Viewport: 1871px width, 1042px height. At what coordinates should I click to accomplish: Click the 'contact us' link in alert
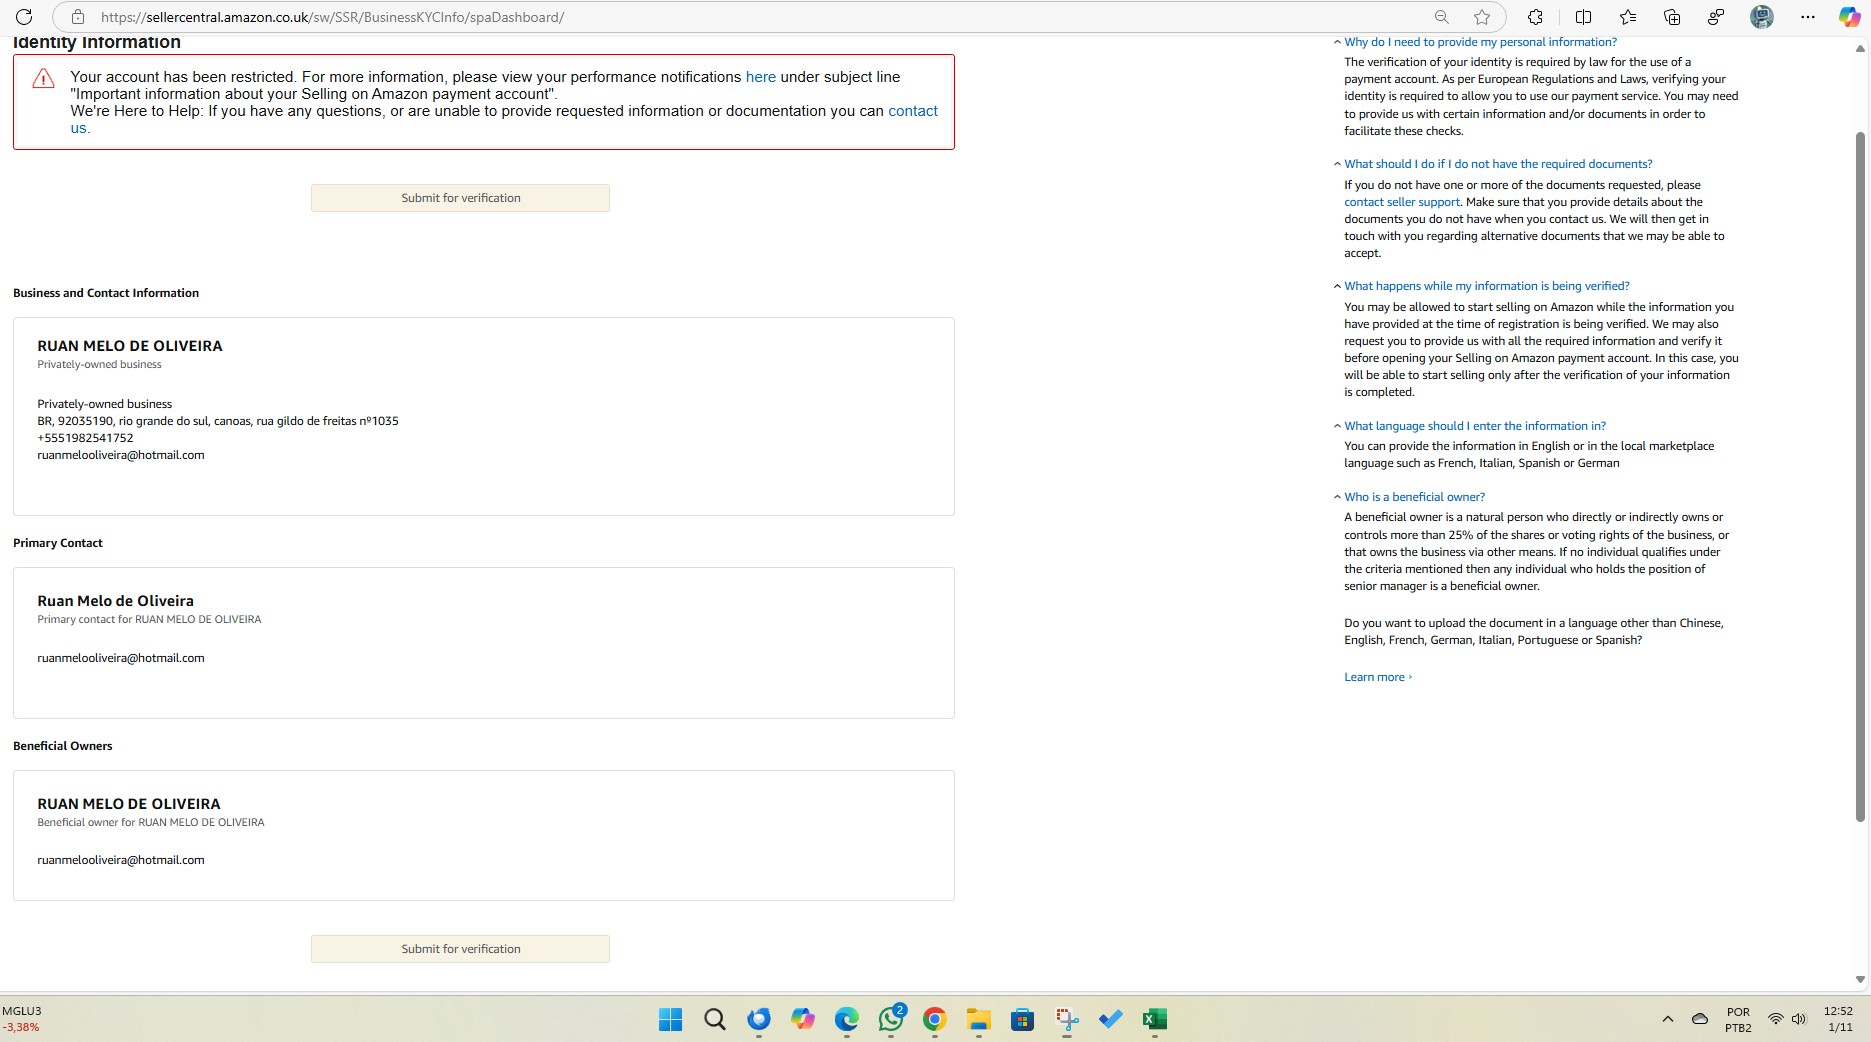click(504, 119)
